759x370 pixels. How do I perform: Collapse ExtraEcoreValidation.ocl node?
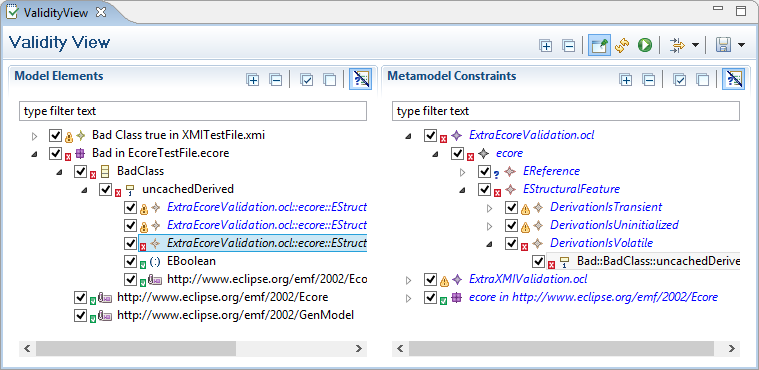409,137
